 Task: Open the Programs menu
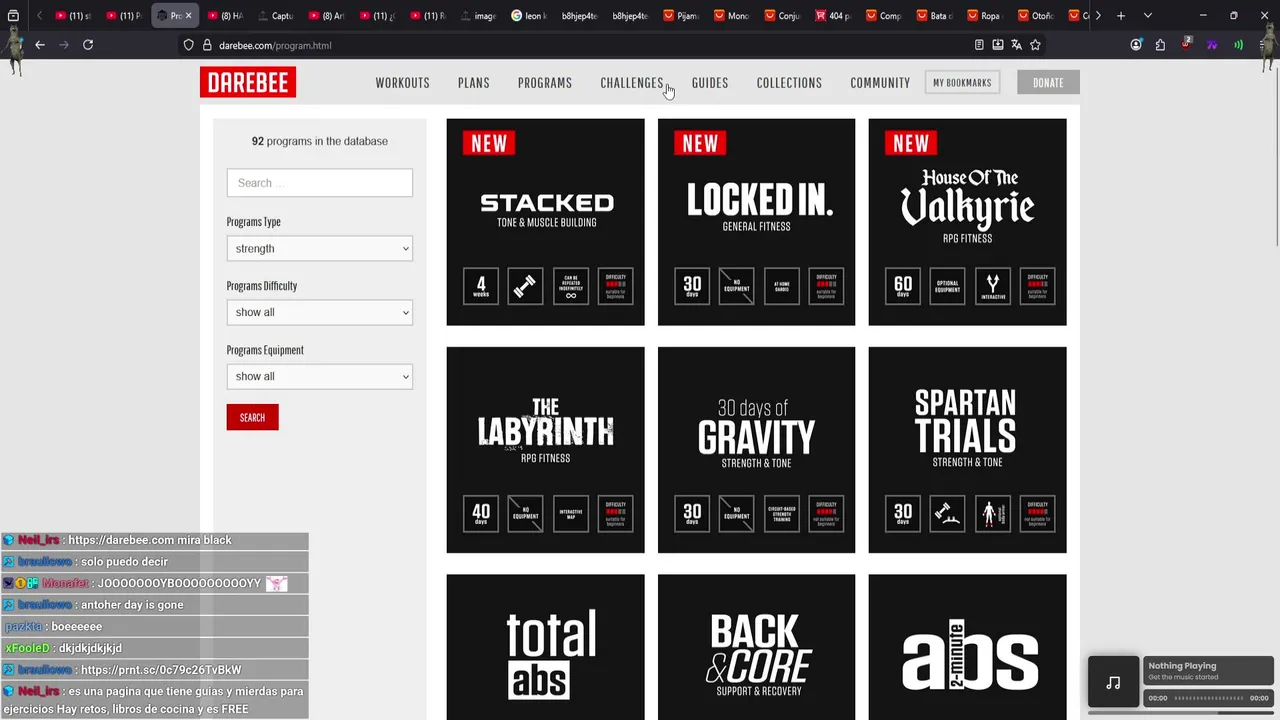[545, 83]
